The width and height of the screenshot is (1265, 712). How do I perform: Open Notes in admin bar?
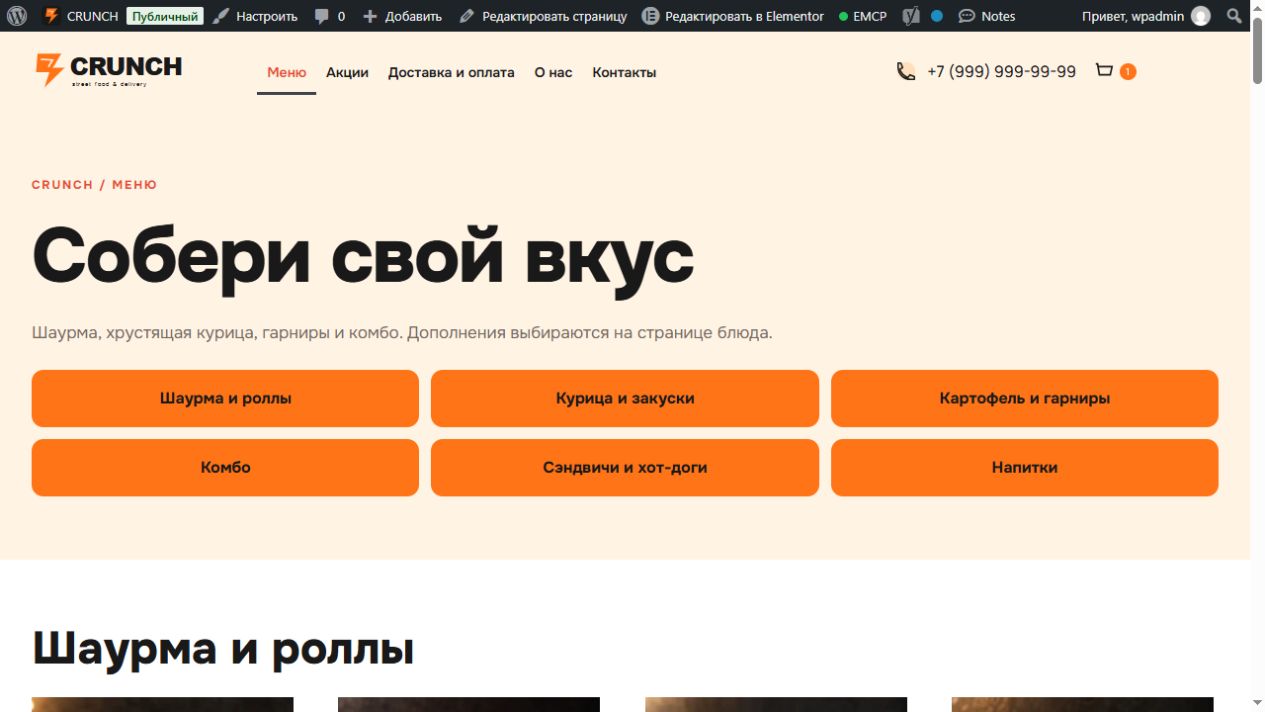point(998,16)
